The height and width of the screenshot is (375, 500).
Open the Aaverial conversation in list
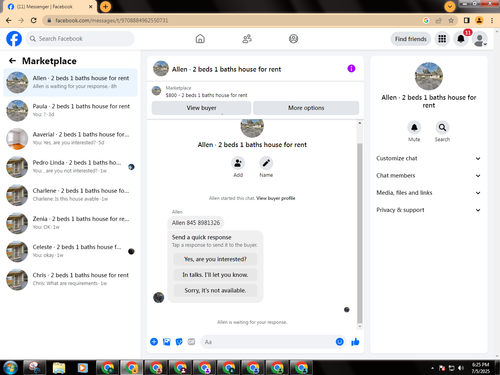[x=70, y=139]
